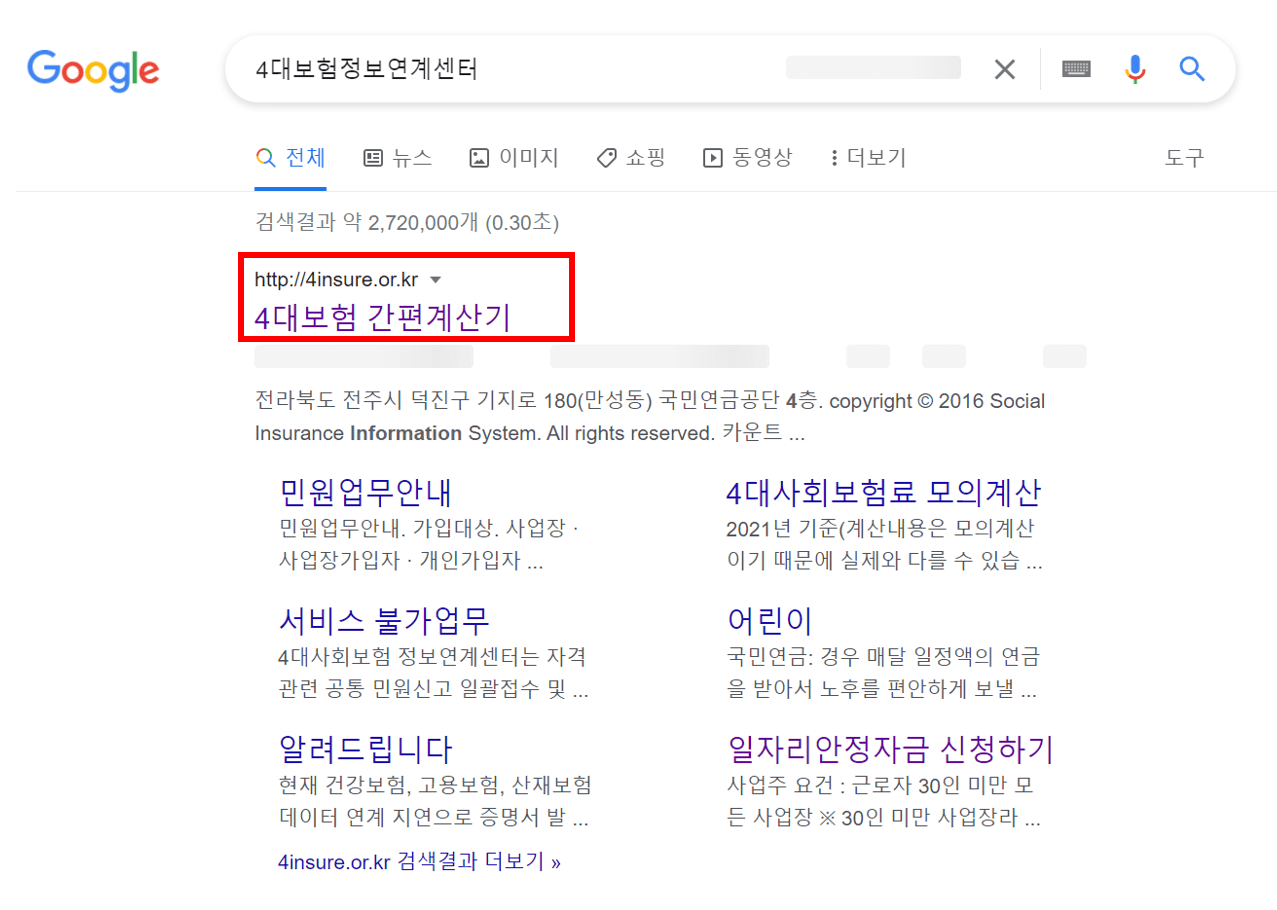Click the http://4insure.or.kr URL text
The width and height of the screenshot is (1277, 910).
[336, 280]
